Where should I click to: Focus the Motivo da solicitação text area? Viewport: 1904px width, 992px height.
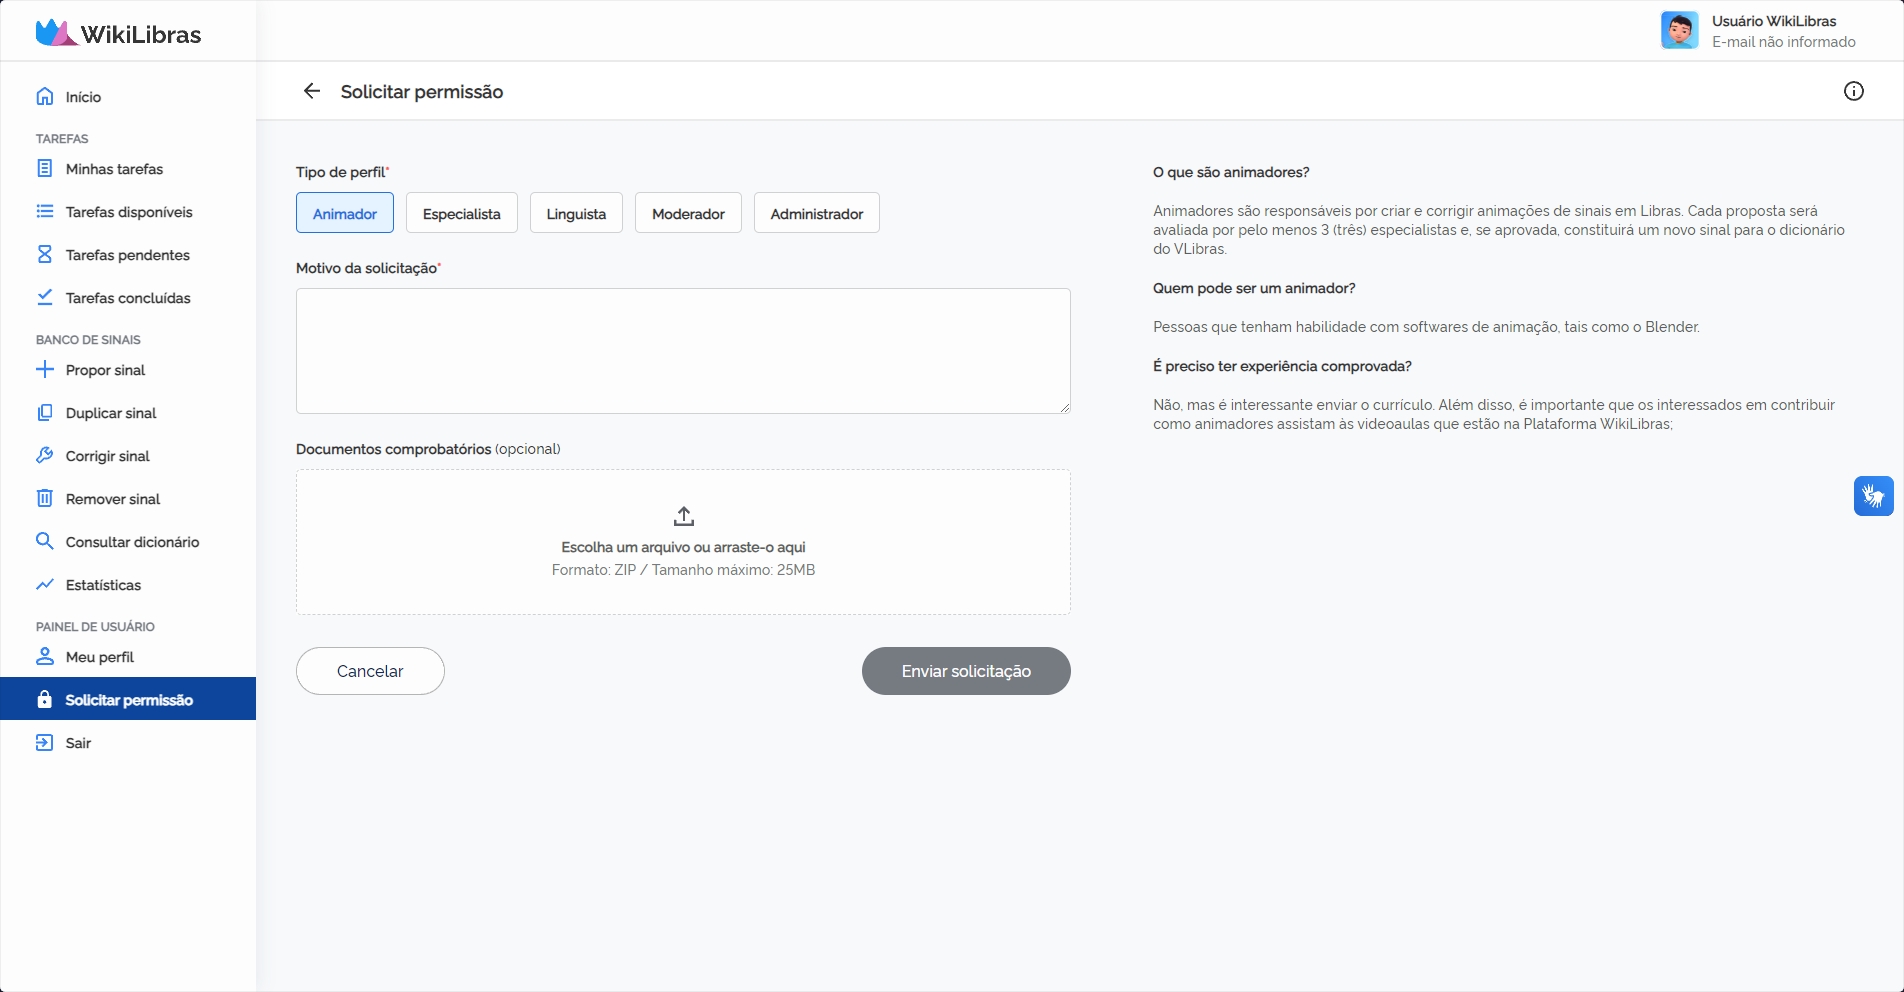pos(683,351)
